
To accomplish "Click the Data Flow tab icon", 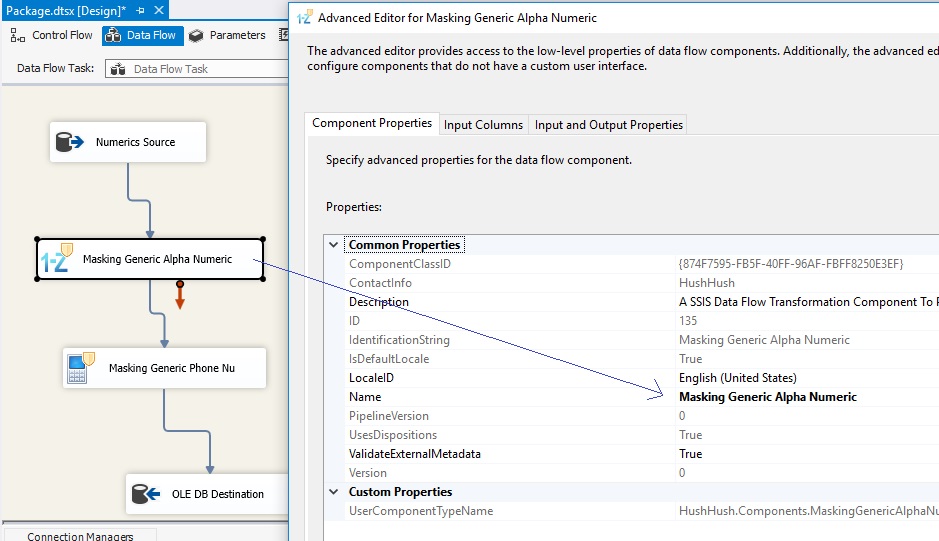I will [113, 35].
